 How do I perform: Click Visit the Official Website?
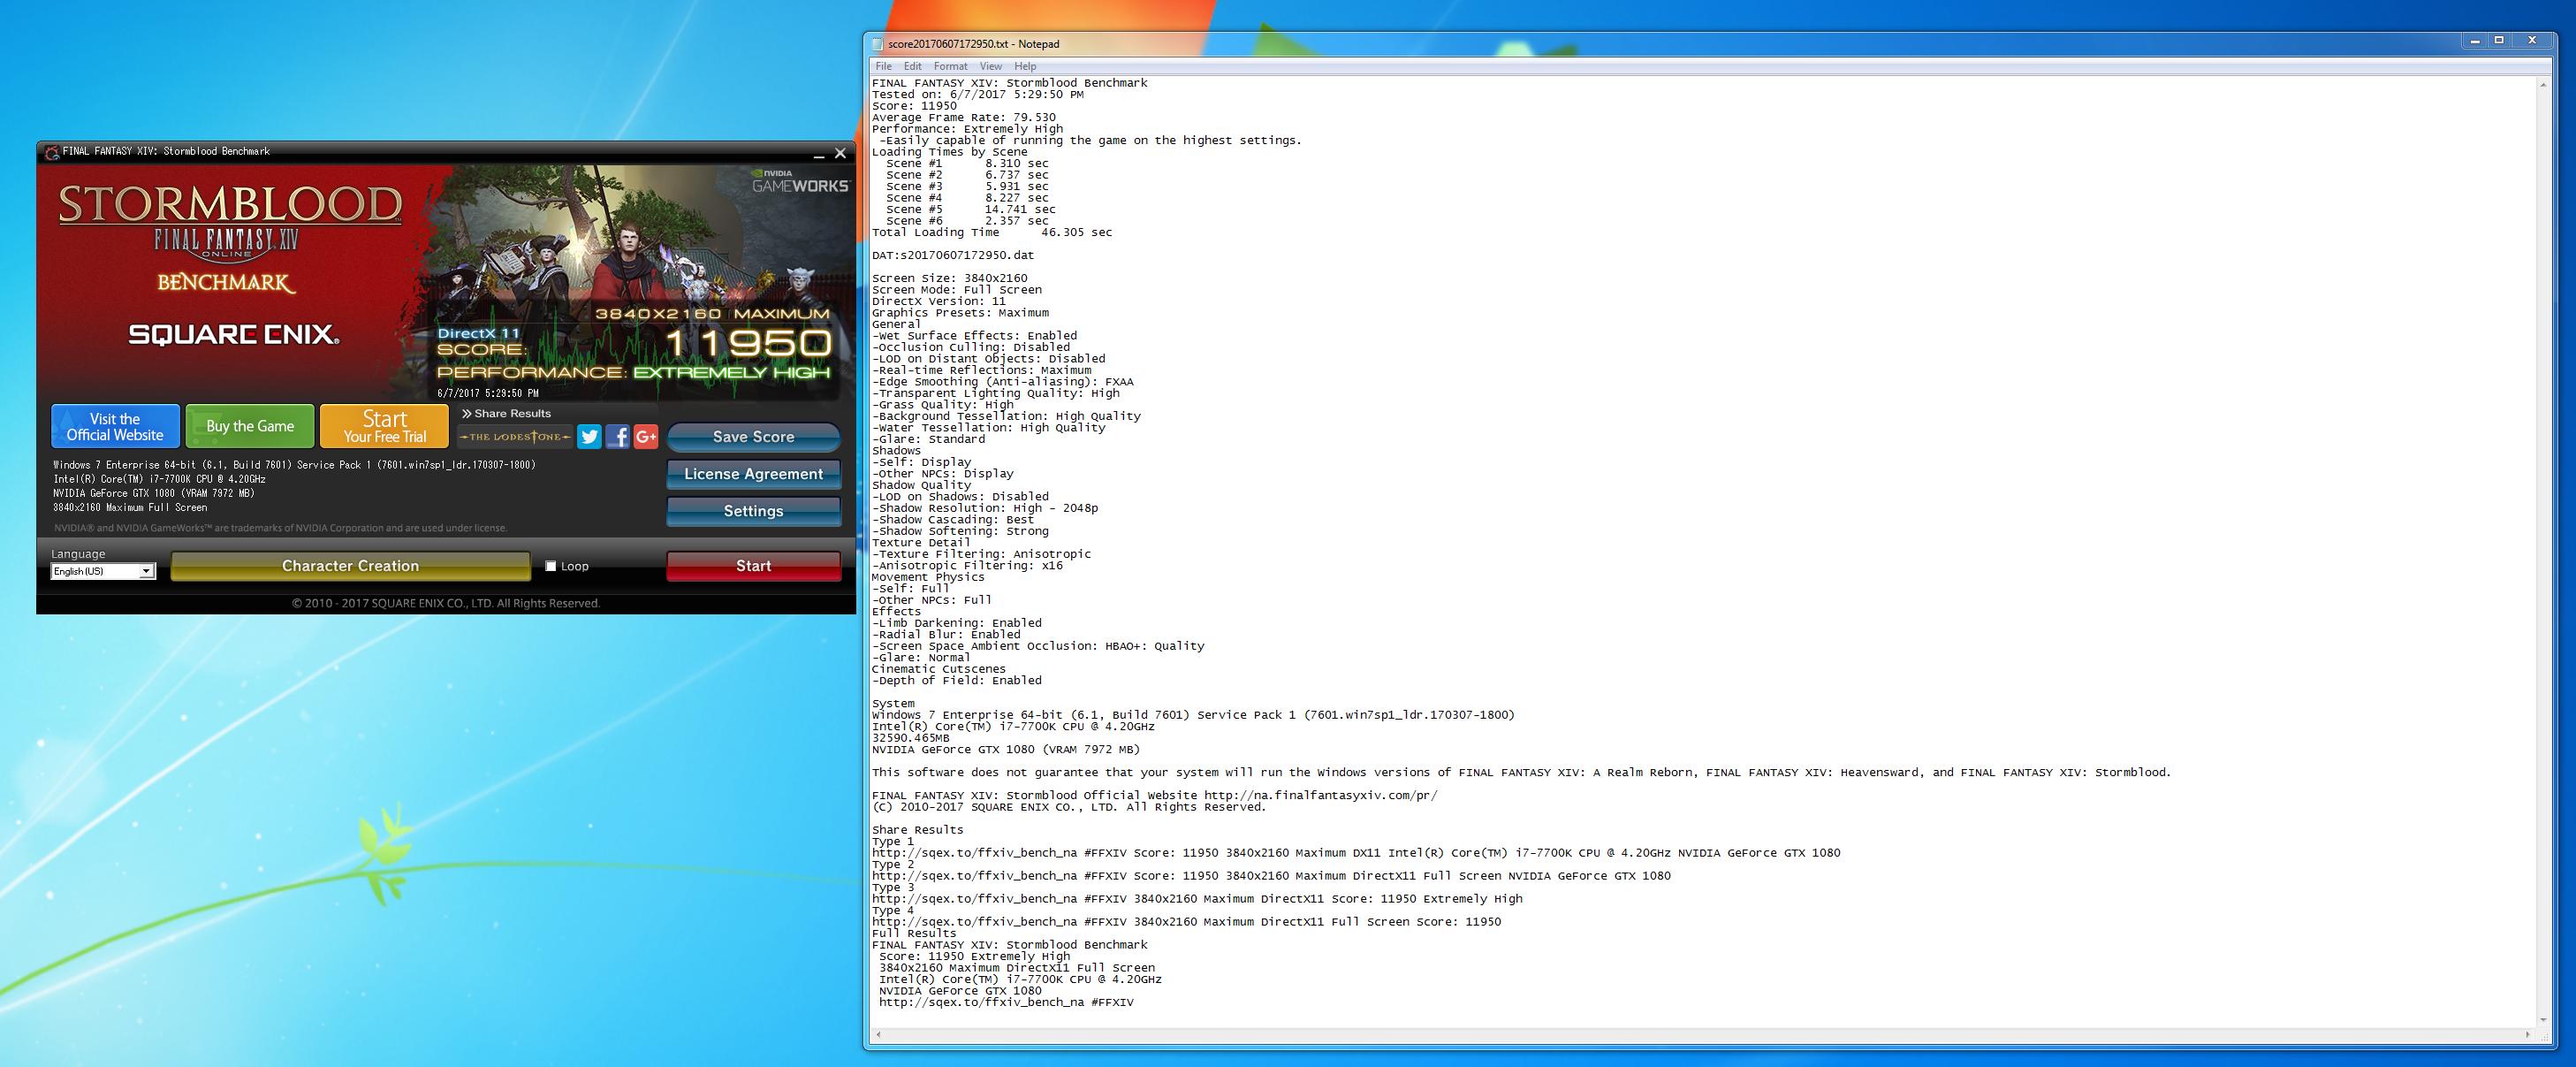115,427
